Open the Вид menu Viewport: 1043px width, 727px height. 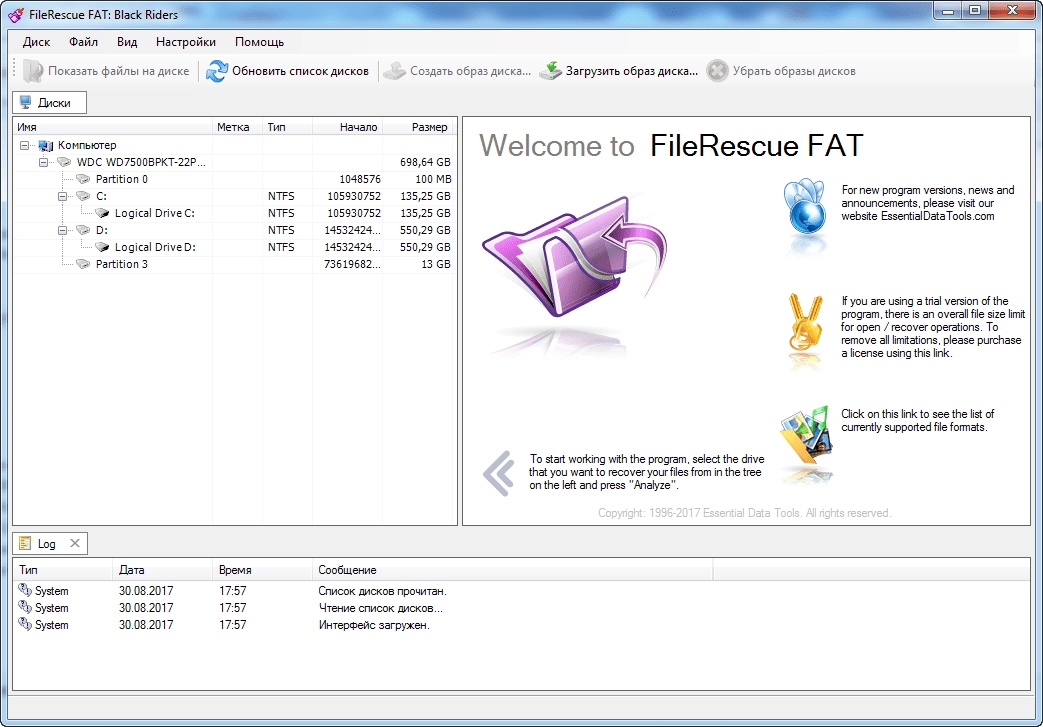tap(127, 42)
